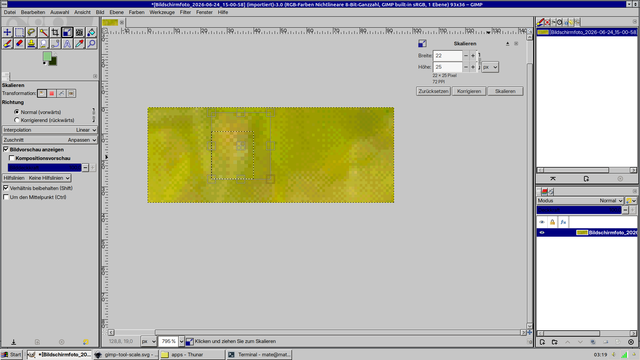Open Datei menu
Image resolution: width=640 pixels, height=360 pixels.
click(10, 12)
